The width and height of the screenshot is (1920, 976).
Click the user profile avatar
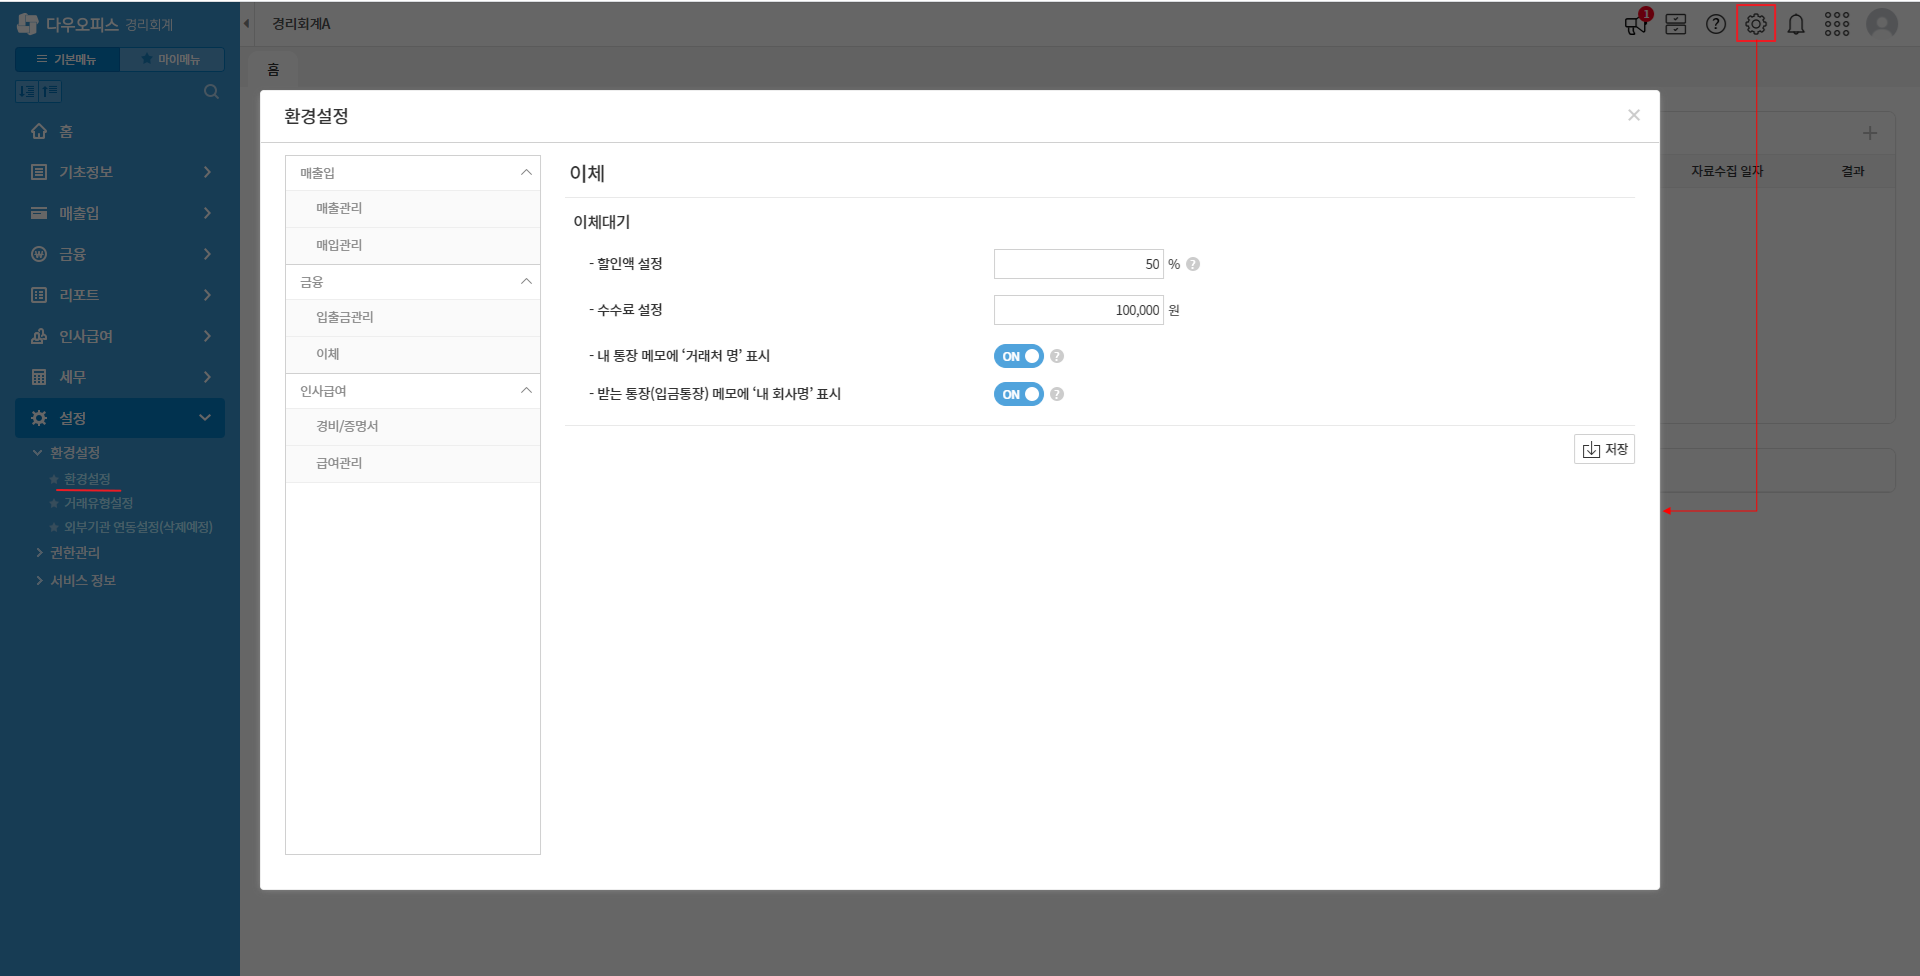click(x=1881, y=24)
